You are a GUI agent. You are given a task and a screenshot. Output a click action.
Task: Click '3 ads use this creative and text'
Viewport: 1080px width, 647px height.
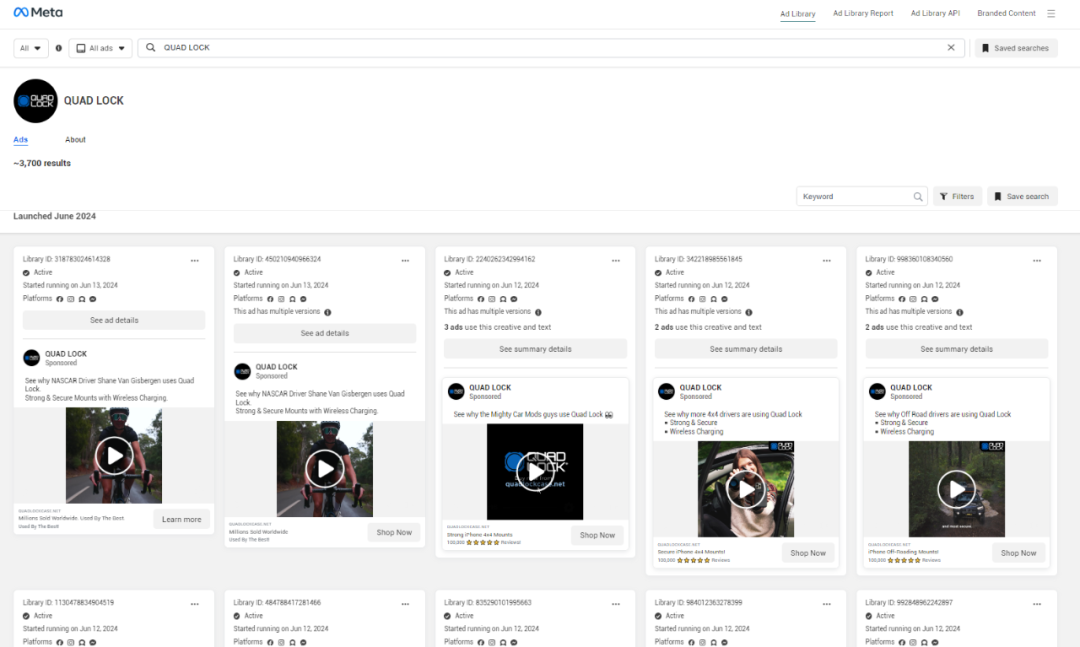pyautogui.click(x=497, y=327)
